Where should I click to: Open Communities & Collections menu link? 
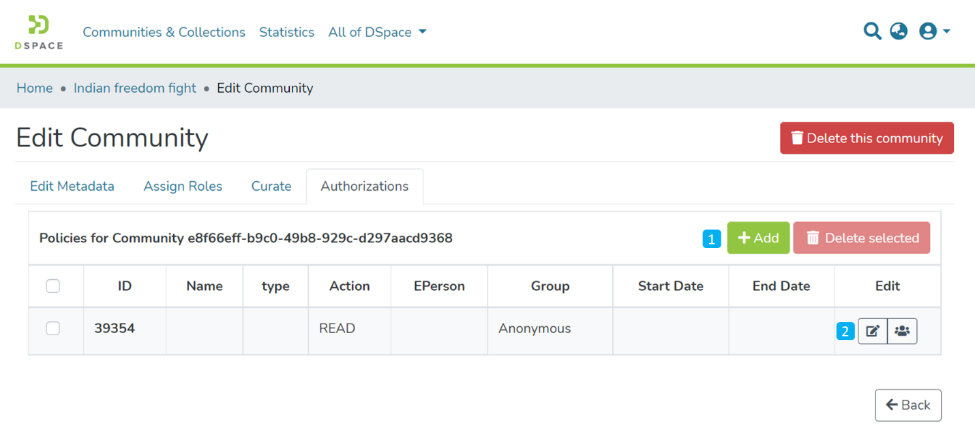(164, 32)
